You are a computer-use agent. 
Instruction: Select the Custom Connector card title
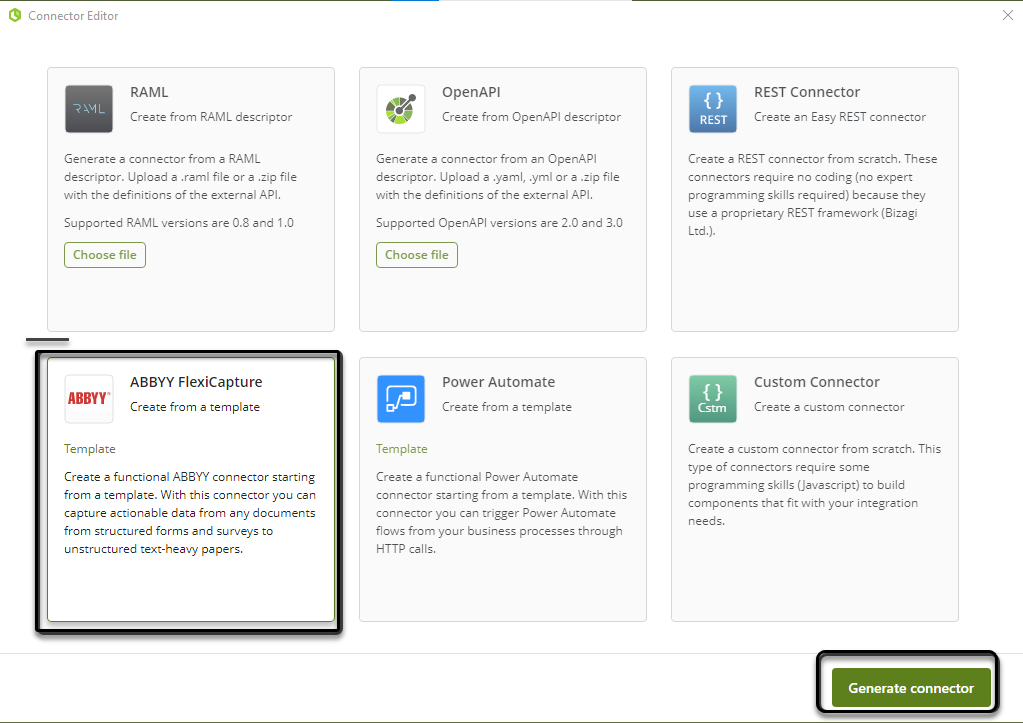point(817,382)
